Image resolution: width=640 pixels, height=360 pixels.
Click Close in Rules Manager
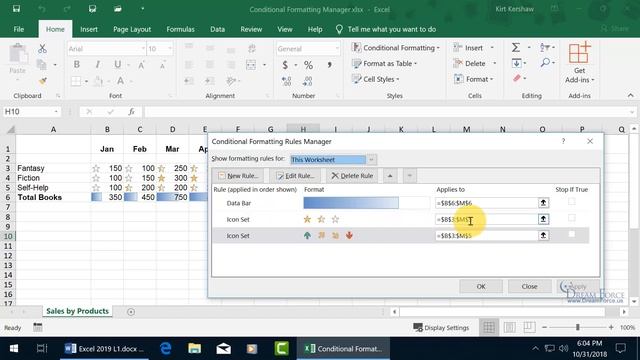[529, 287]
